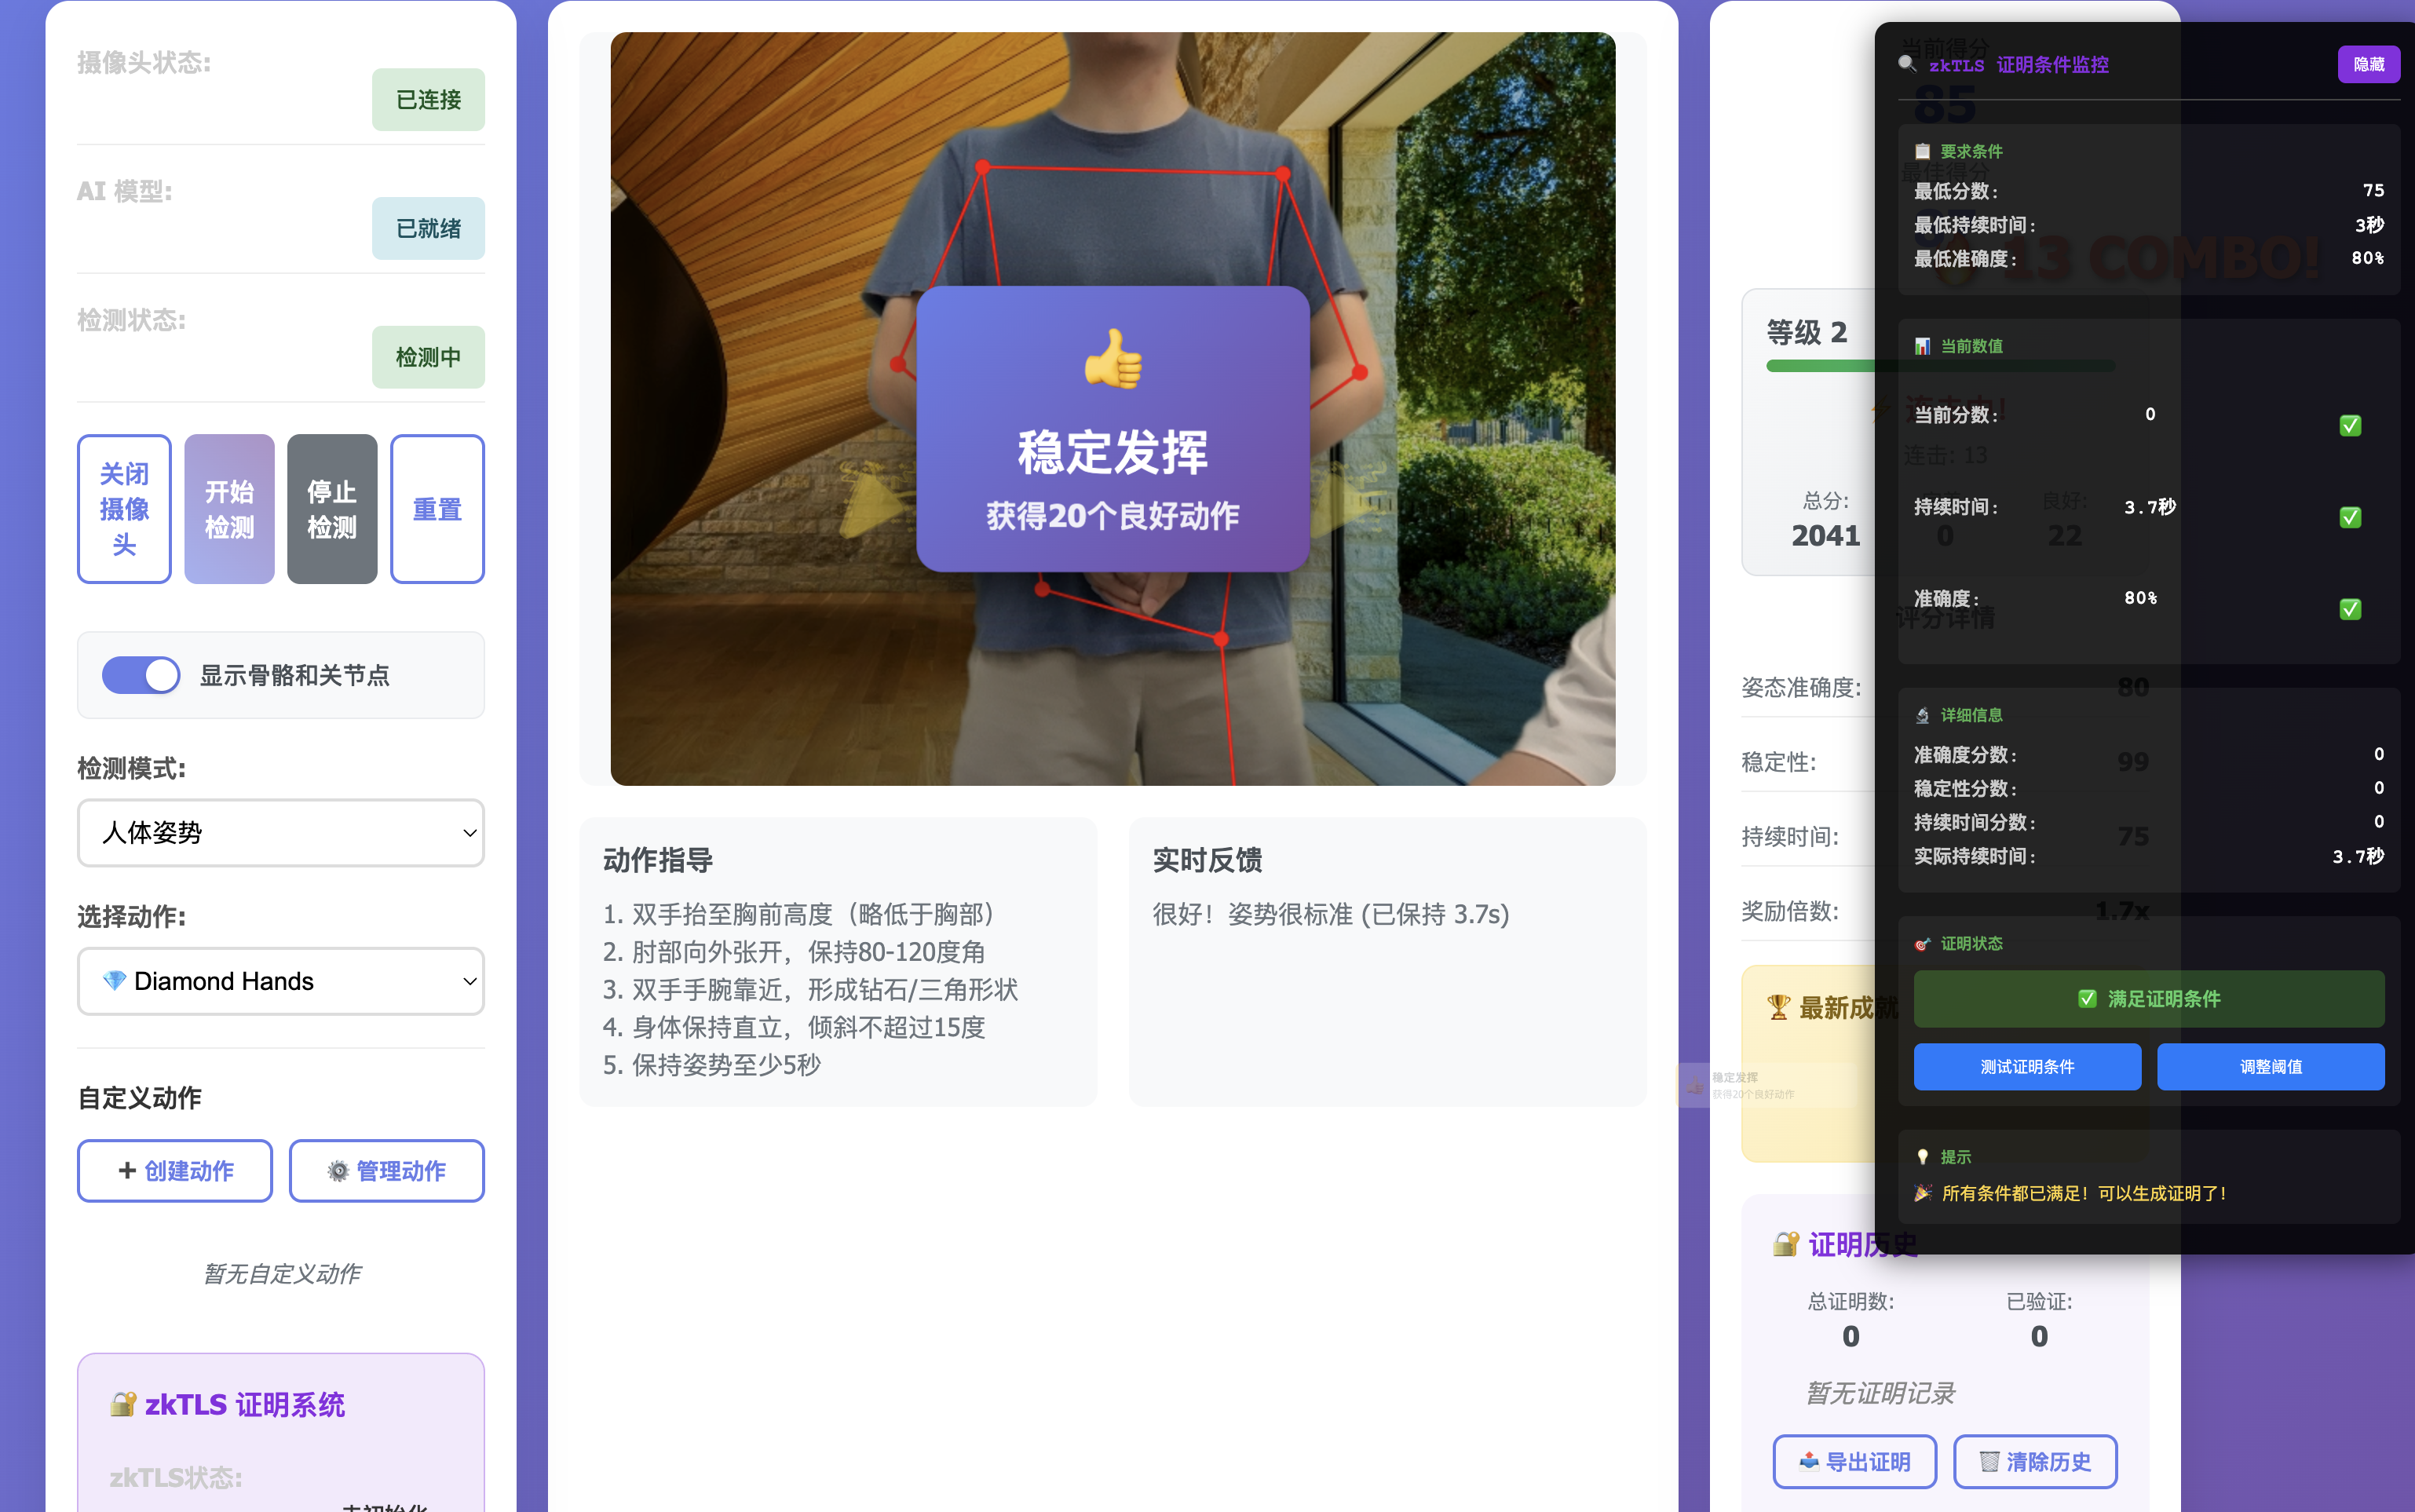
Task: Click the camera video preview
Action: (x=1113, y=409)
